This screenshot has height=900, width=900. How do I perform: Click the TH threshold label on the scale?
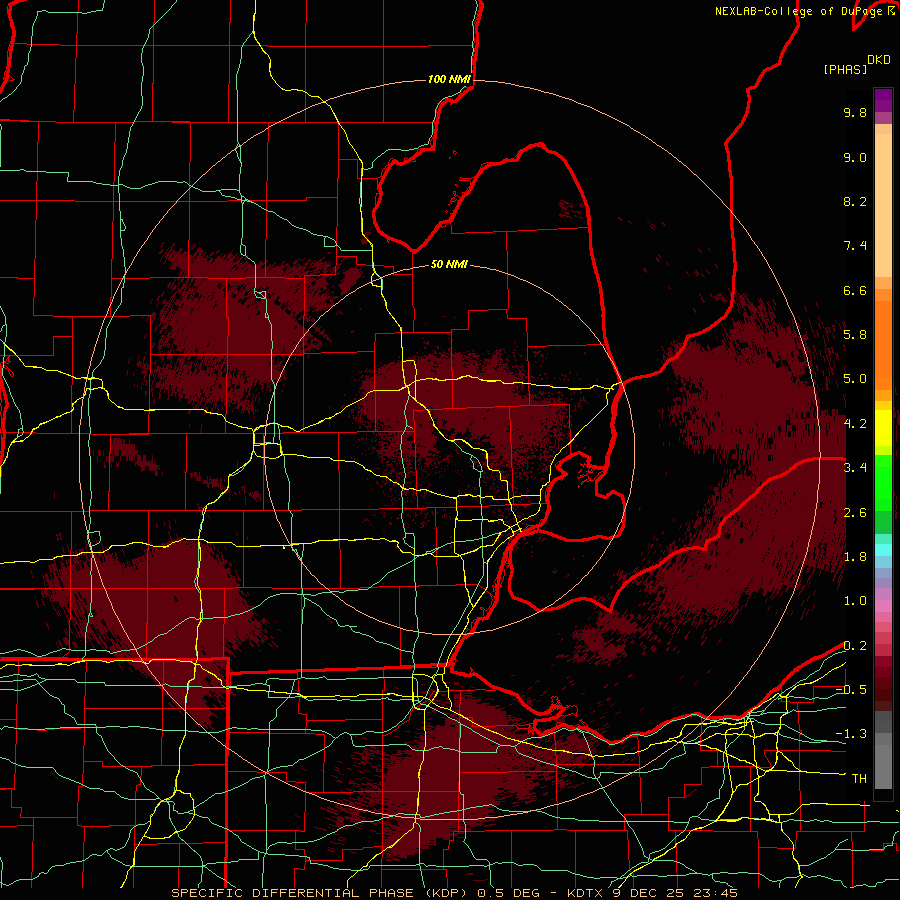pyautogui.click(x=859, y=779)
